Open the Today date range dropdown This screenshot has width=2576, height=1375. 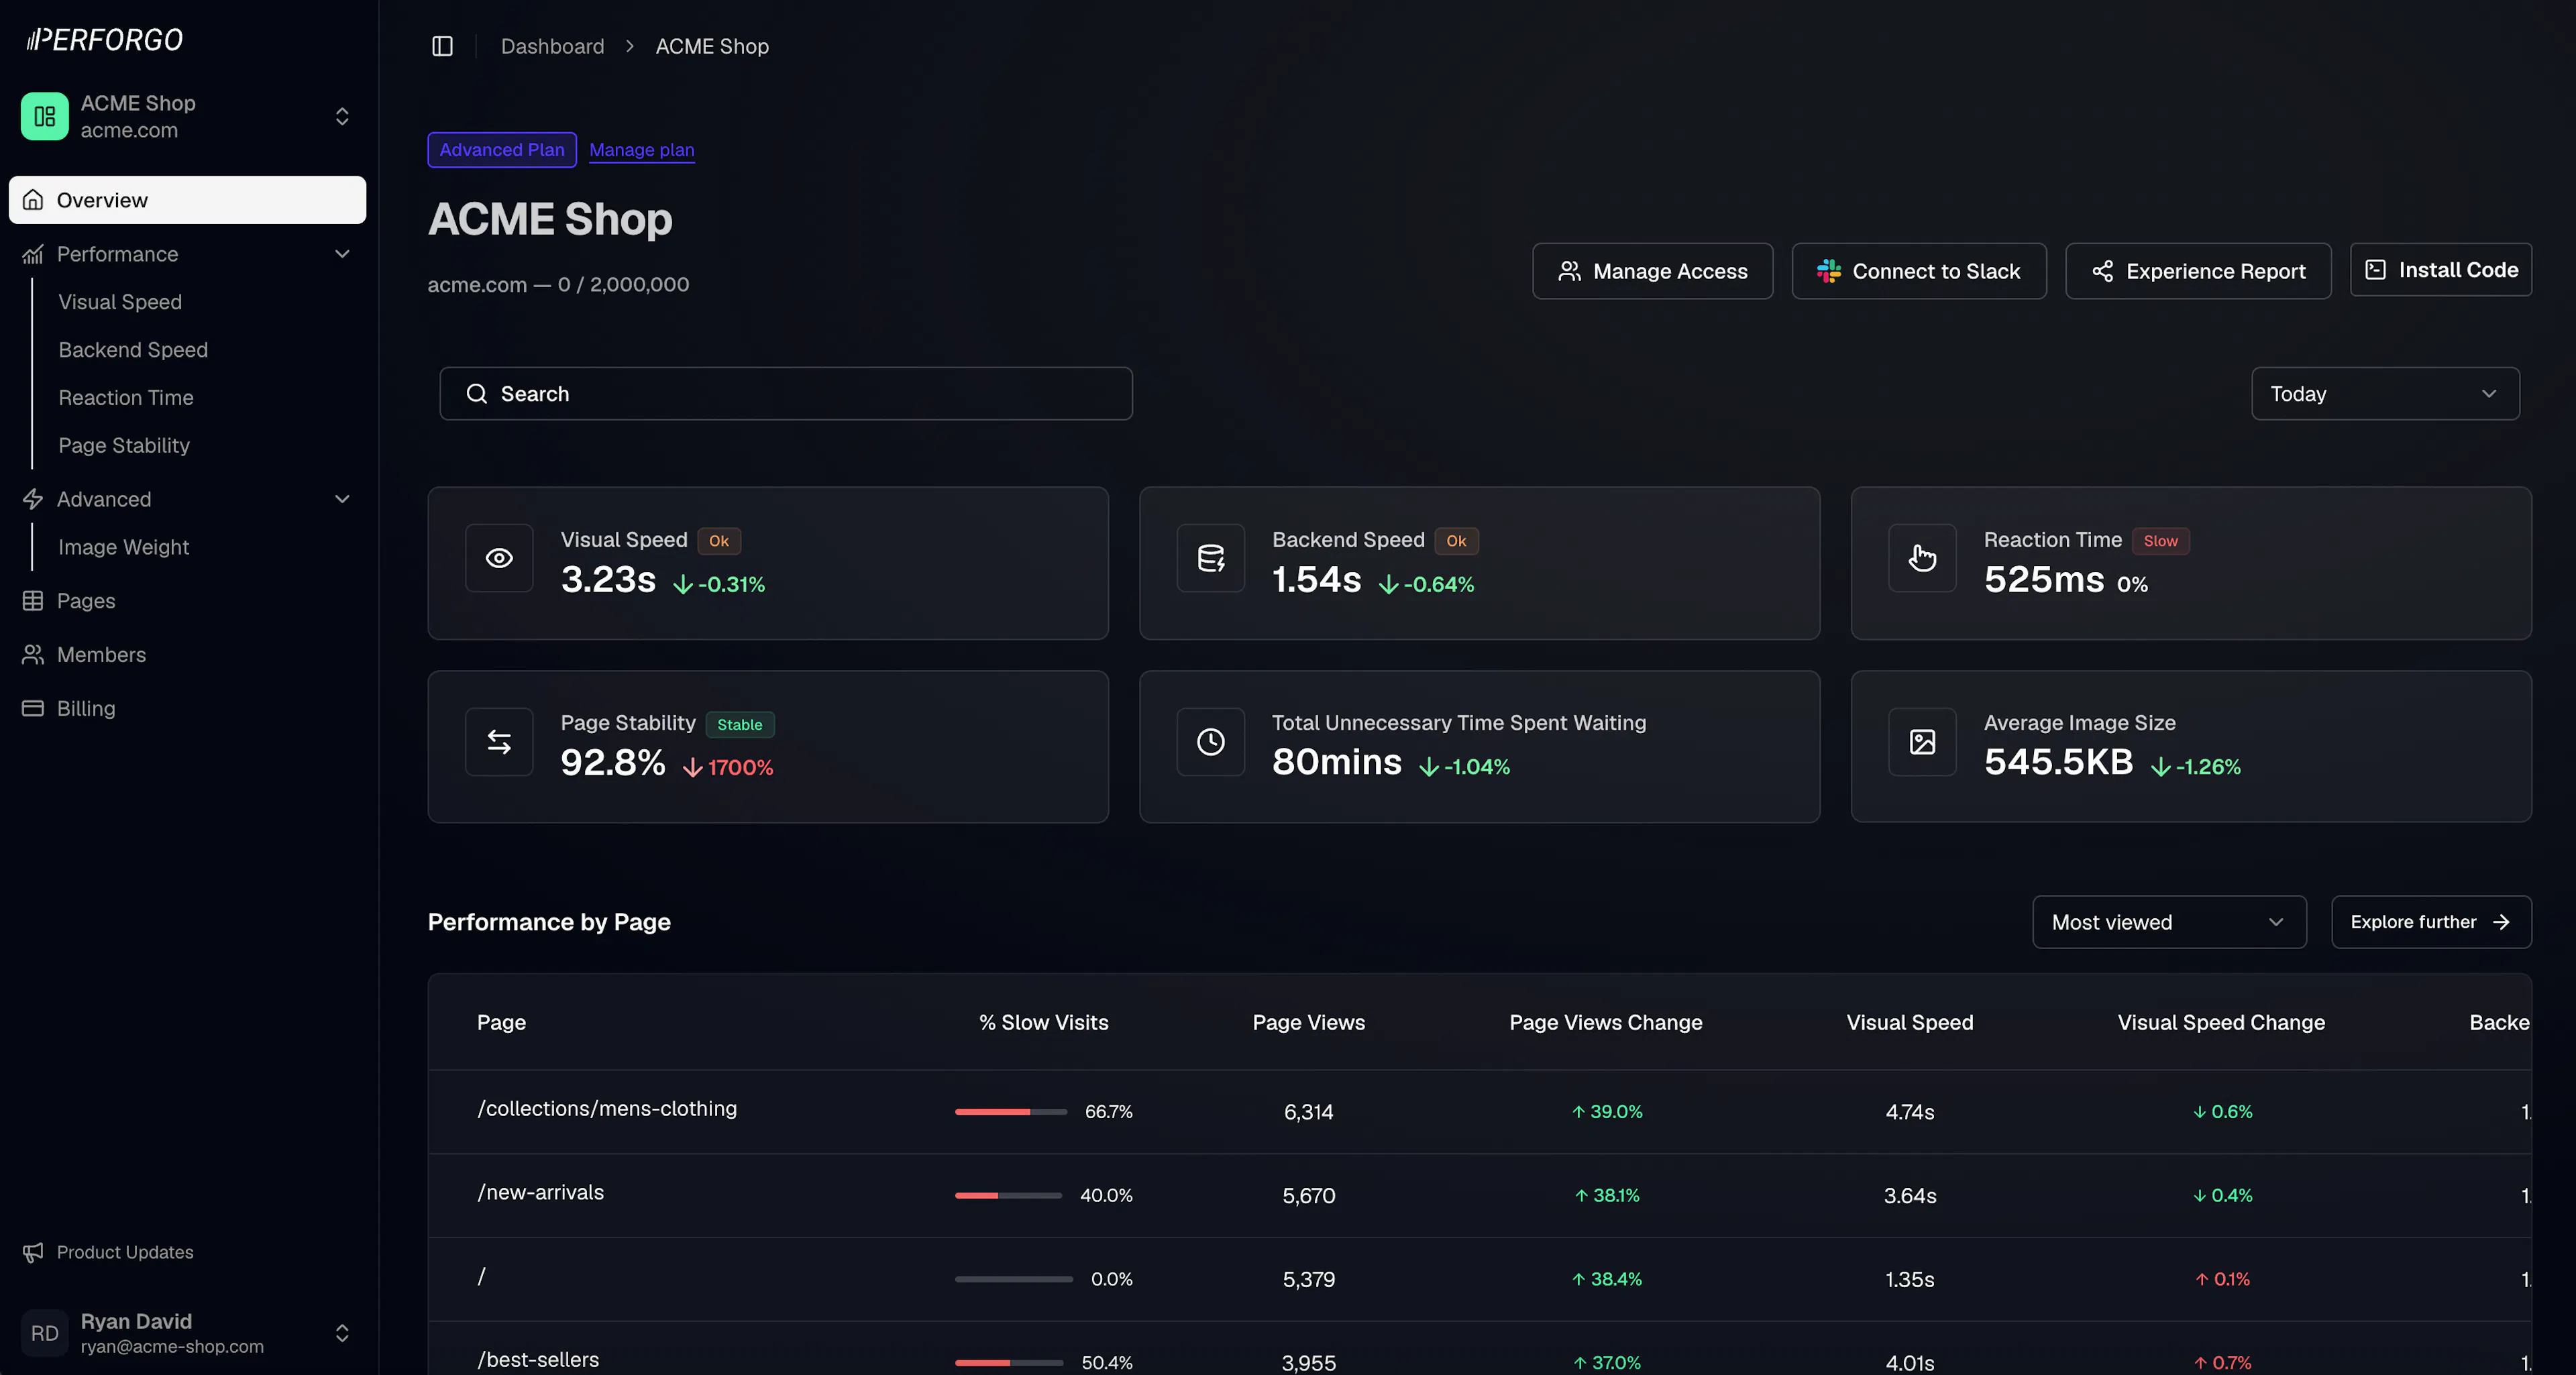tap(2385, 394)
